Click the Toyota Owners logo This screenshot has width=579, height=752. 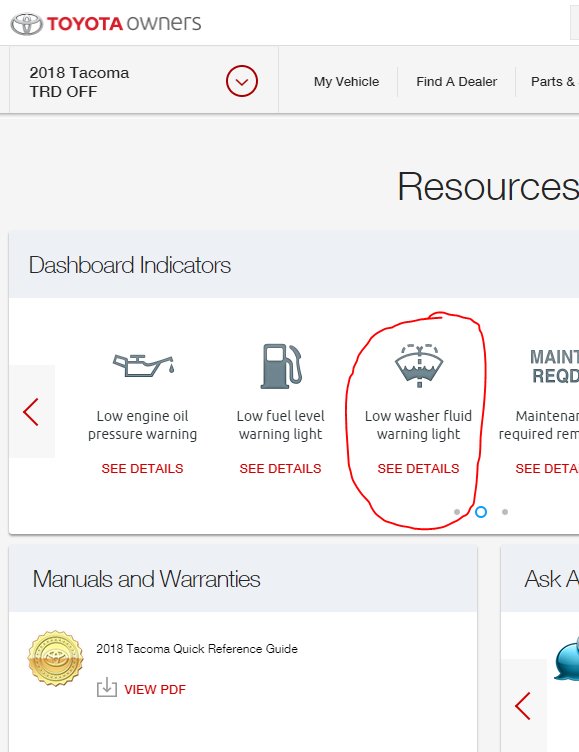pyautogui.click(x=106, y=24)
